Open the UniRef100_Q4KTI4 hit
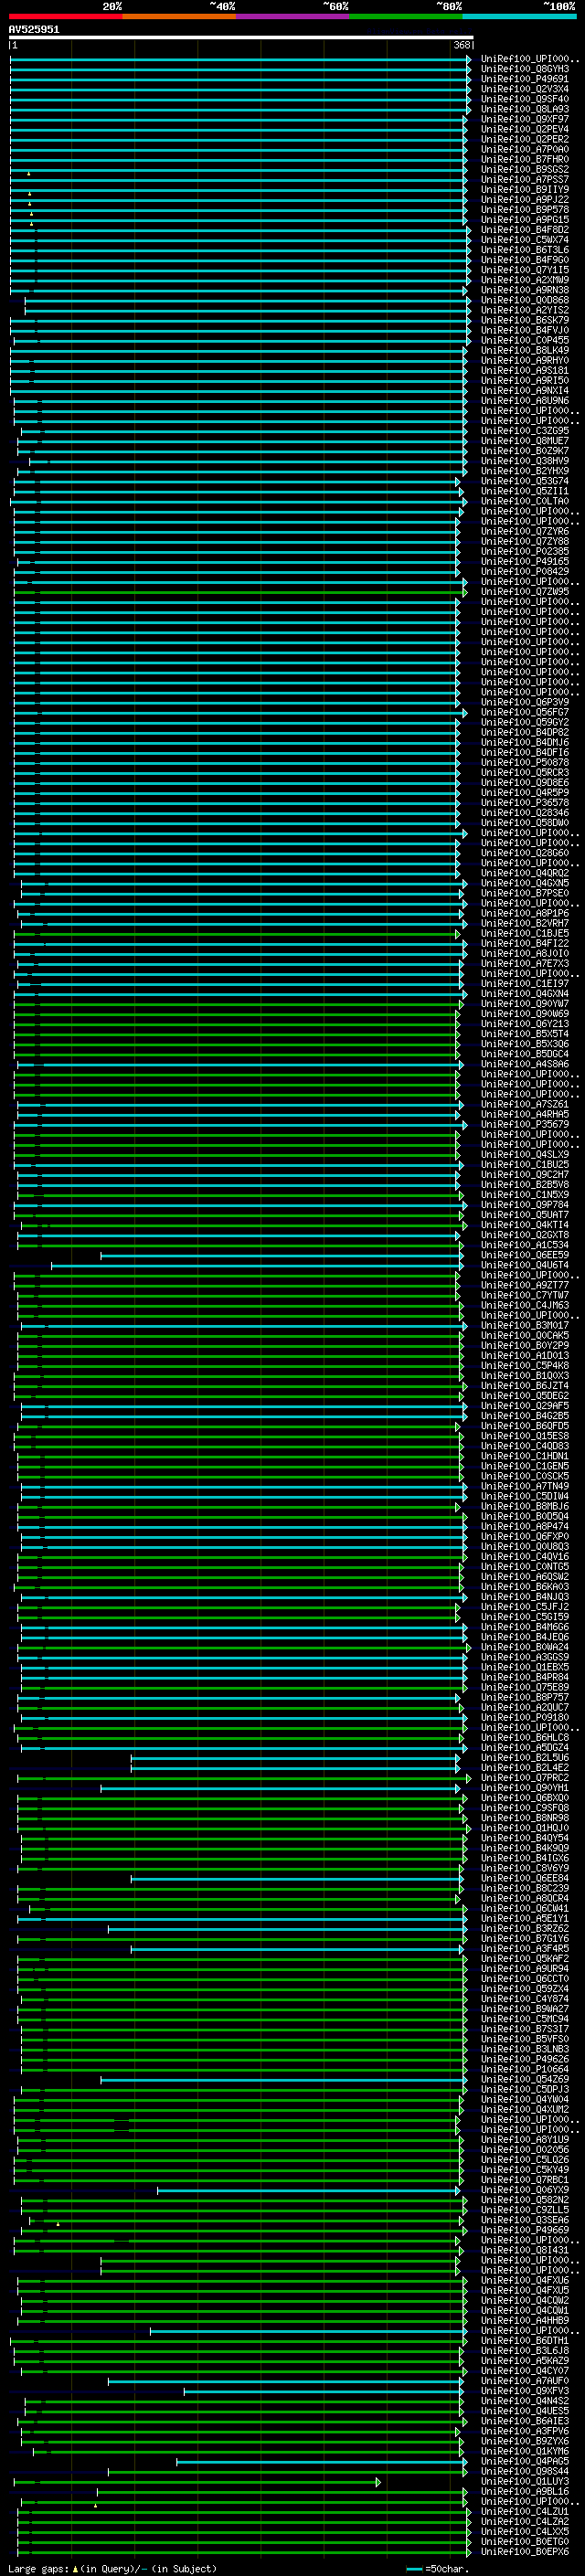This screenshot has width=585, height=2576. point(525,1225)
